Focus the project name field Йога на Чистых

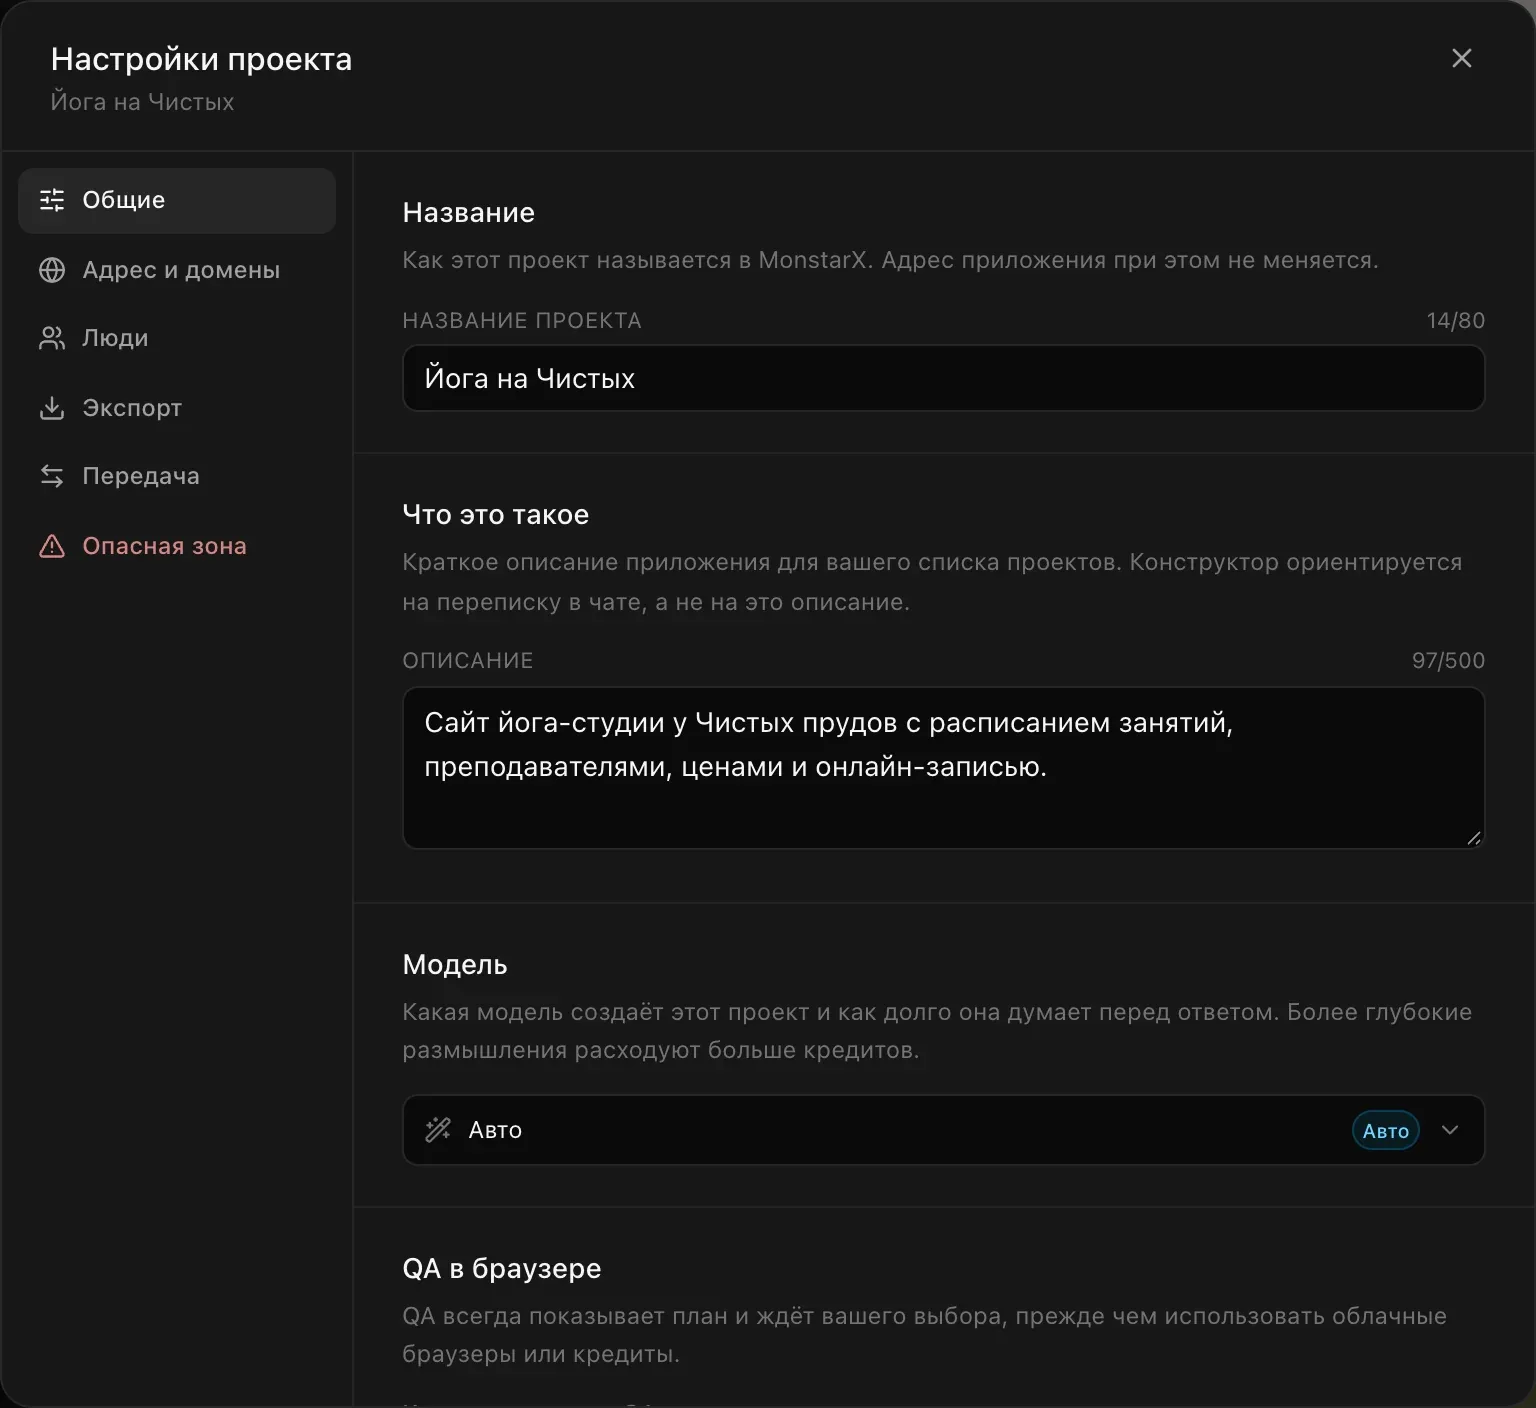943,378
